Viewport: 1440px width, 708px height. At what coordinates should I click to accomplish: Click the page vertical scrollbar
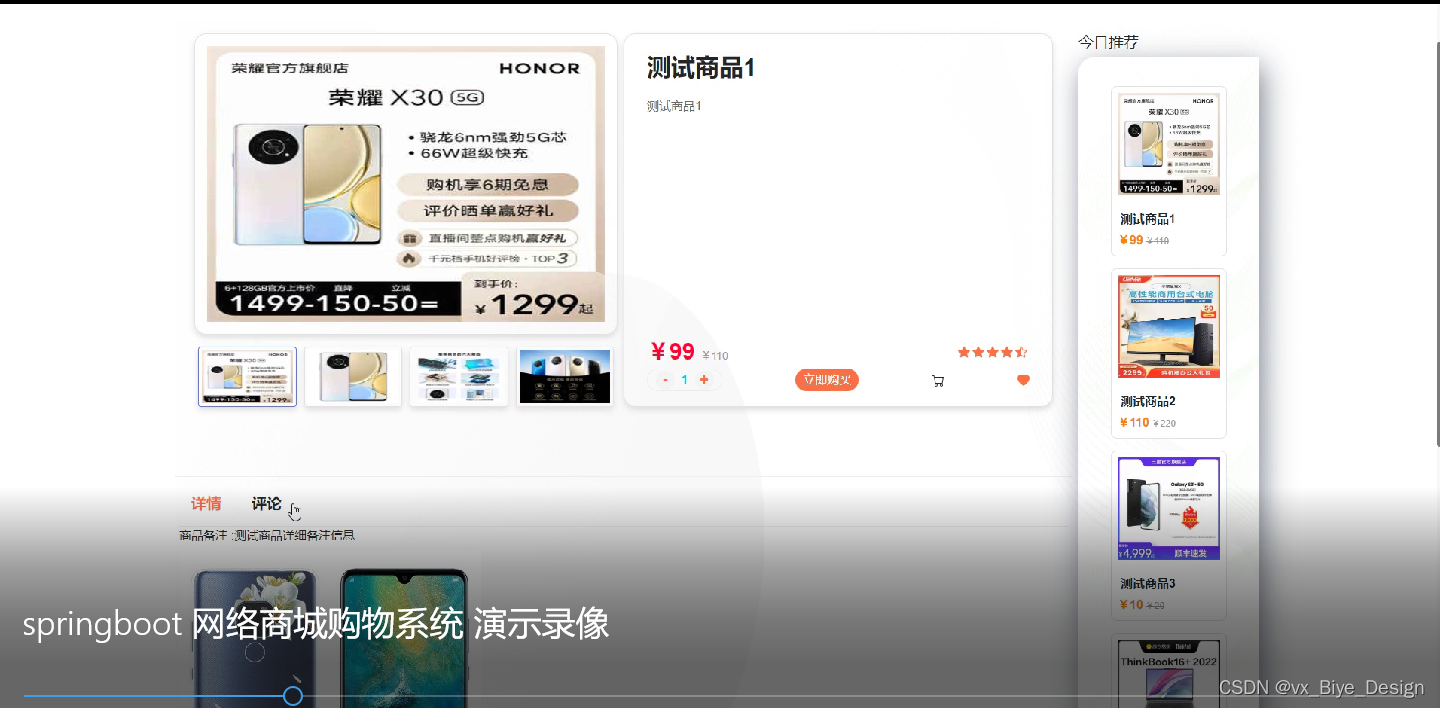(x=1436, y=244)
